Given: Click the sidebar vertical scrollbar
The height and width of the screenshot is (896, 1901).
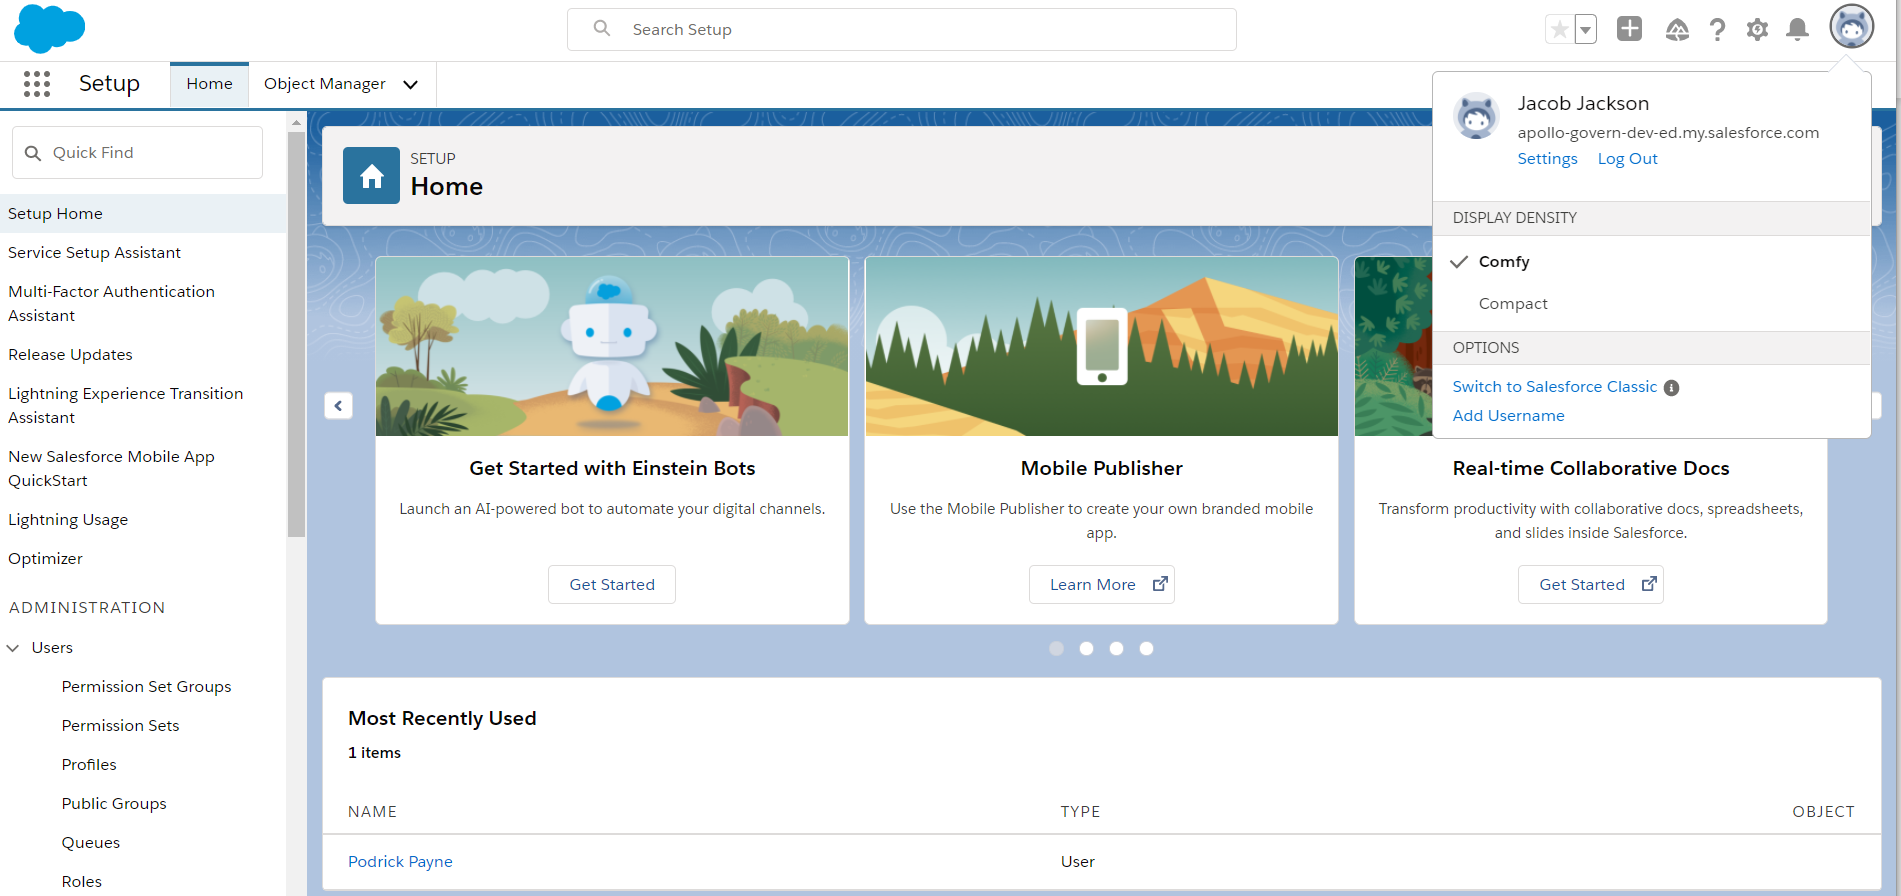Looking at the screenshot, I should 296,335.
